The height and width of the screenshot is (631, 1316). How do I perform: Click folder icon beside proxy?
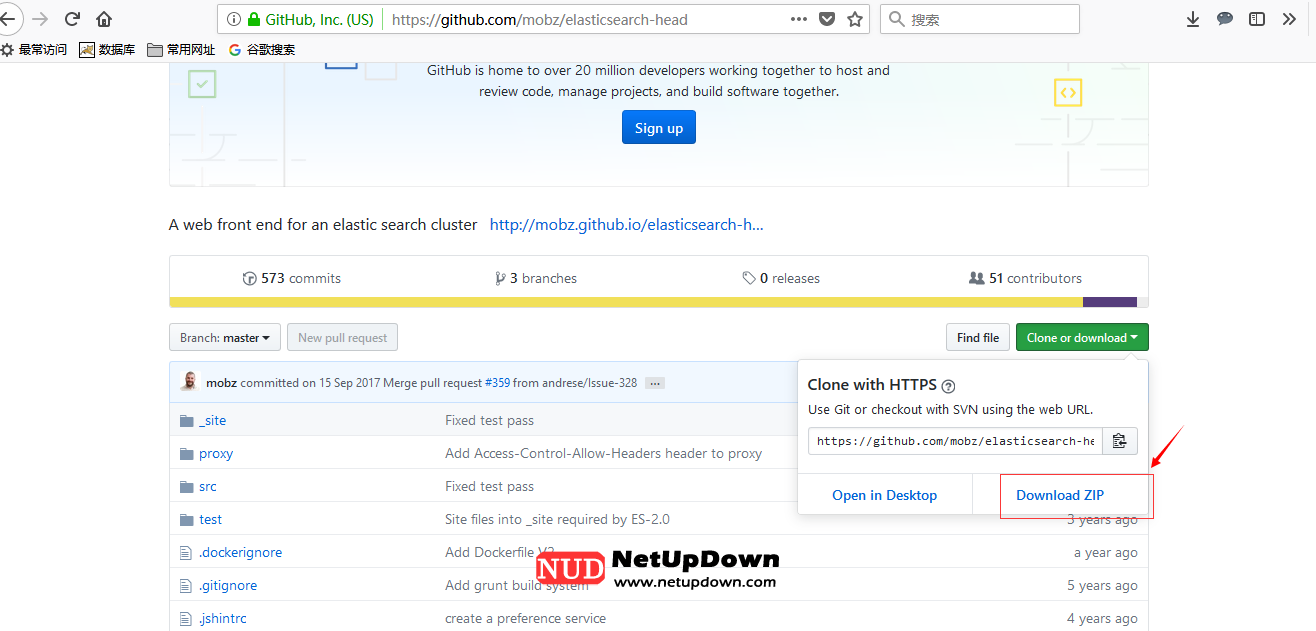186,454
